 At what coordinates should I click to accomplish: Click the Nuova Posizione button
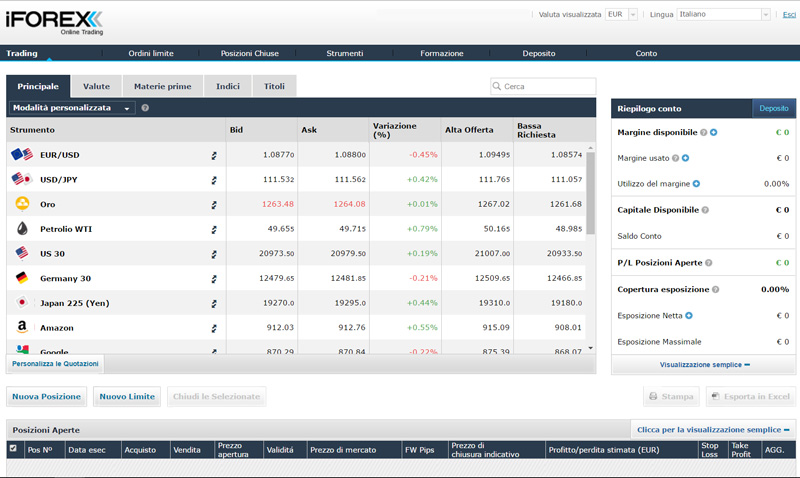point(46,396)
